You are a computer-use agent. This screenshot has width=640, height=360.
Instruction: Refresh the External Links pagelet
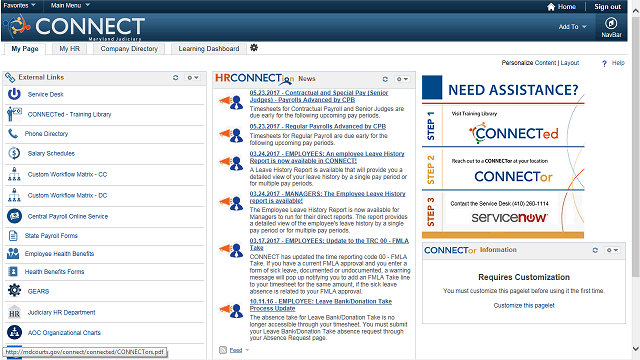pyautogui.click(x=176, y=78)
